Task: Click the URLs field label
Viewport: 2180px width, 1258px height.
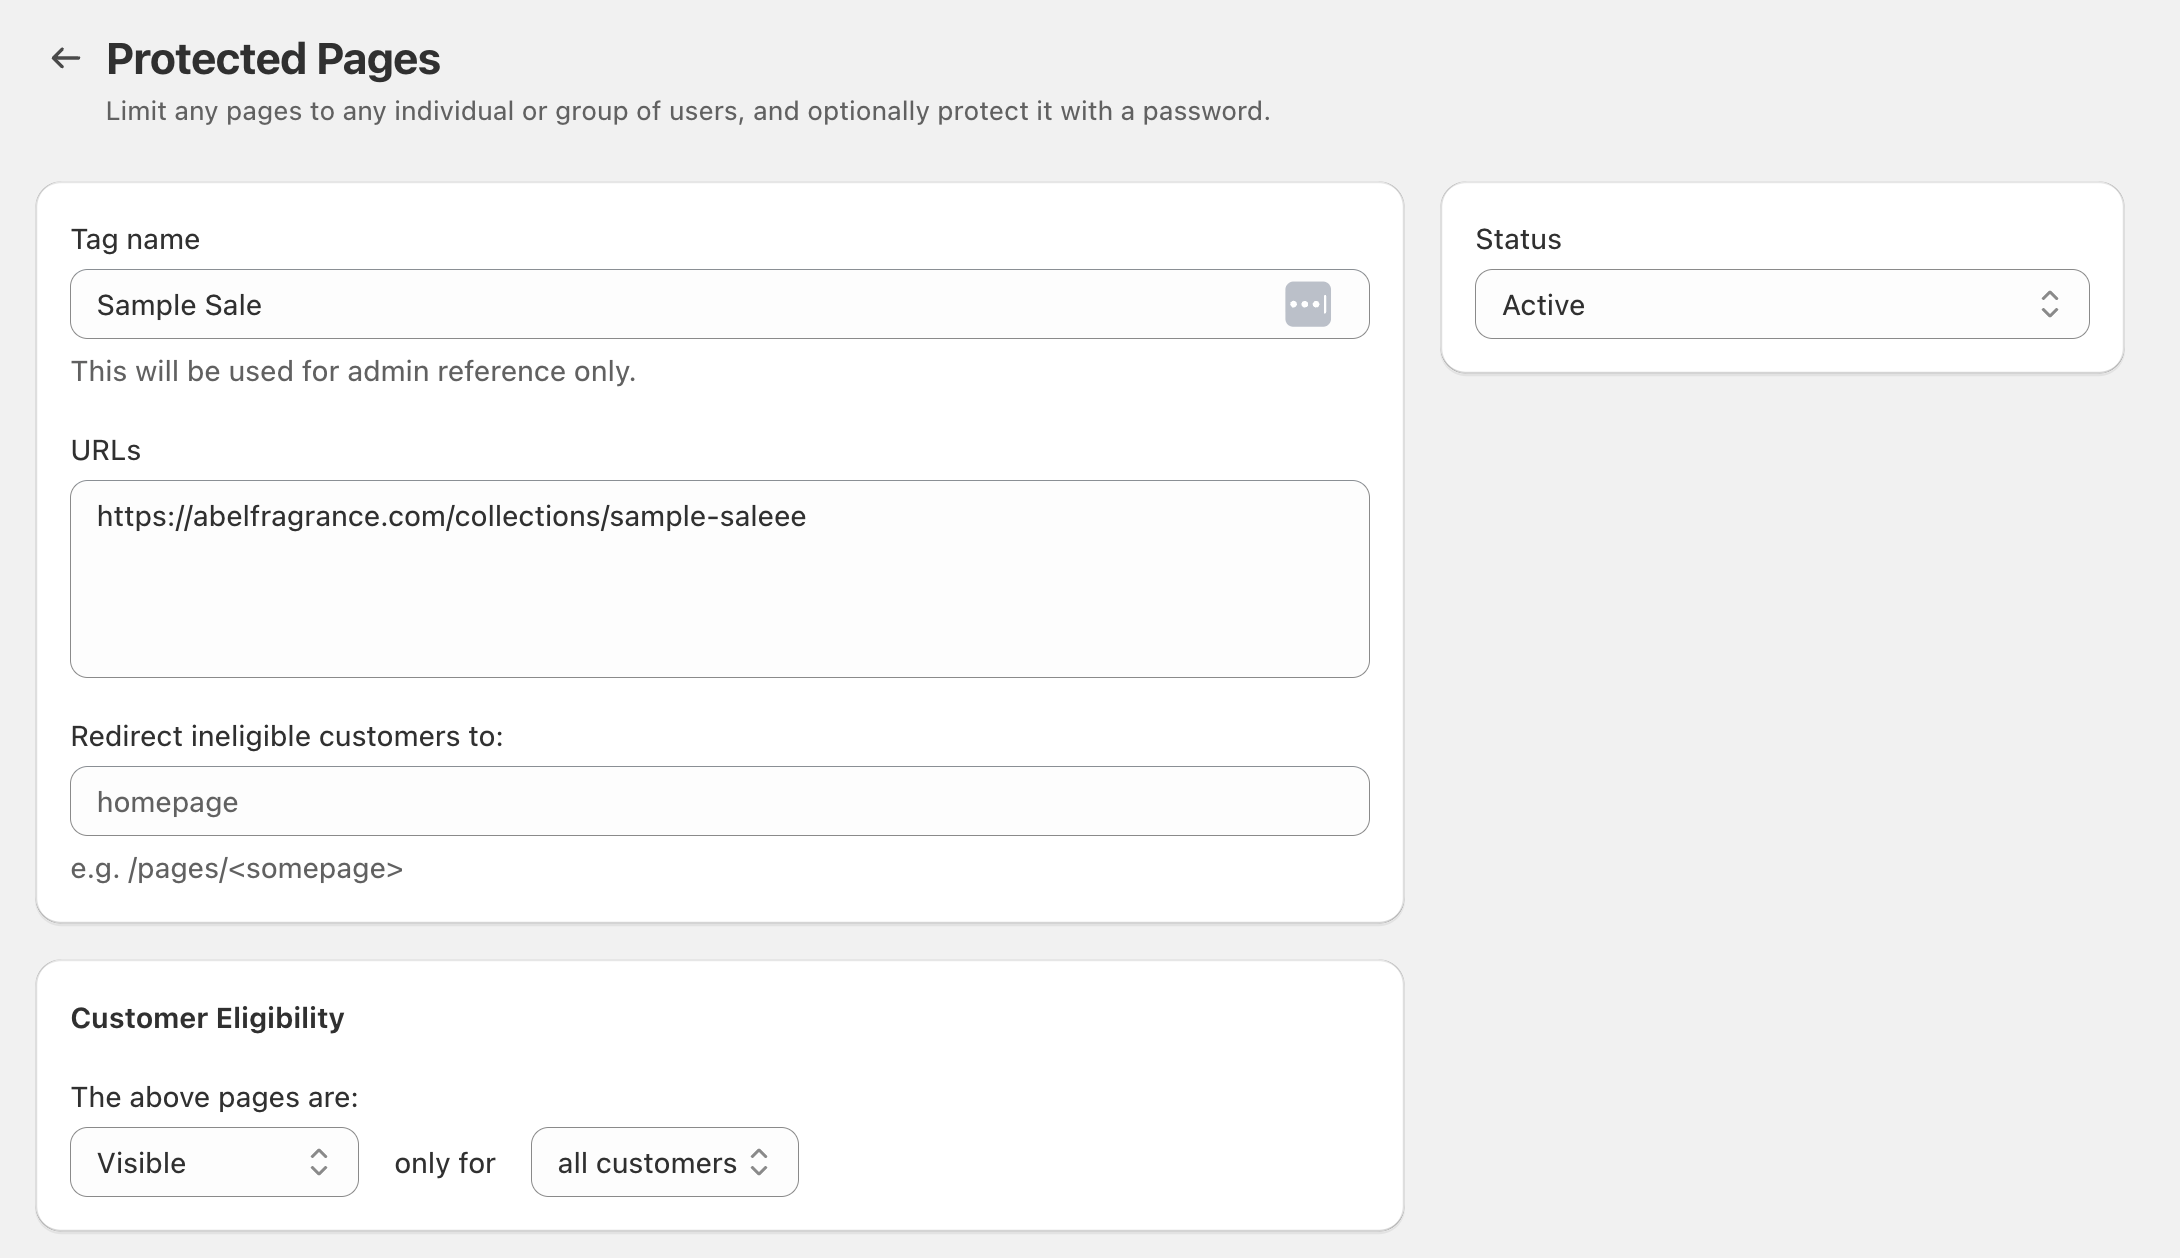Action: 104,449
